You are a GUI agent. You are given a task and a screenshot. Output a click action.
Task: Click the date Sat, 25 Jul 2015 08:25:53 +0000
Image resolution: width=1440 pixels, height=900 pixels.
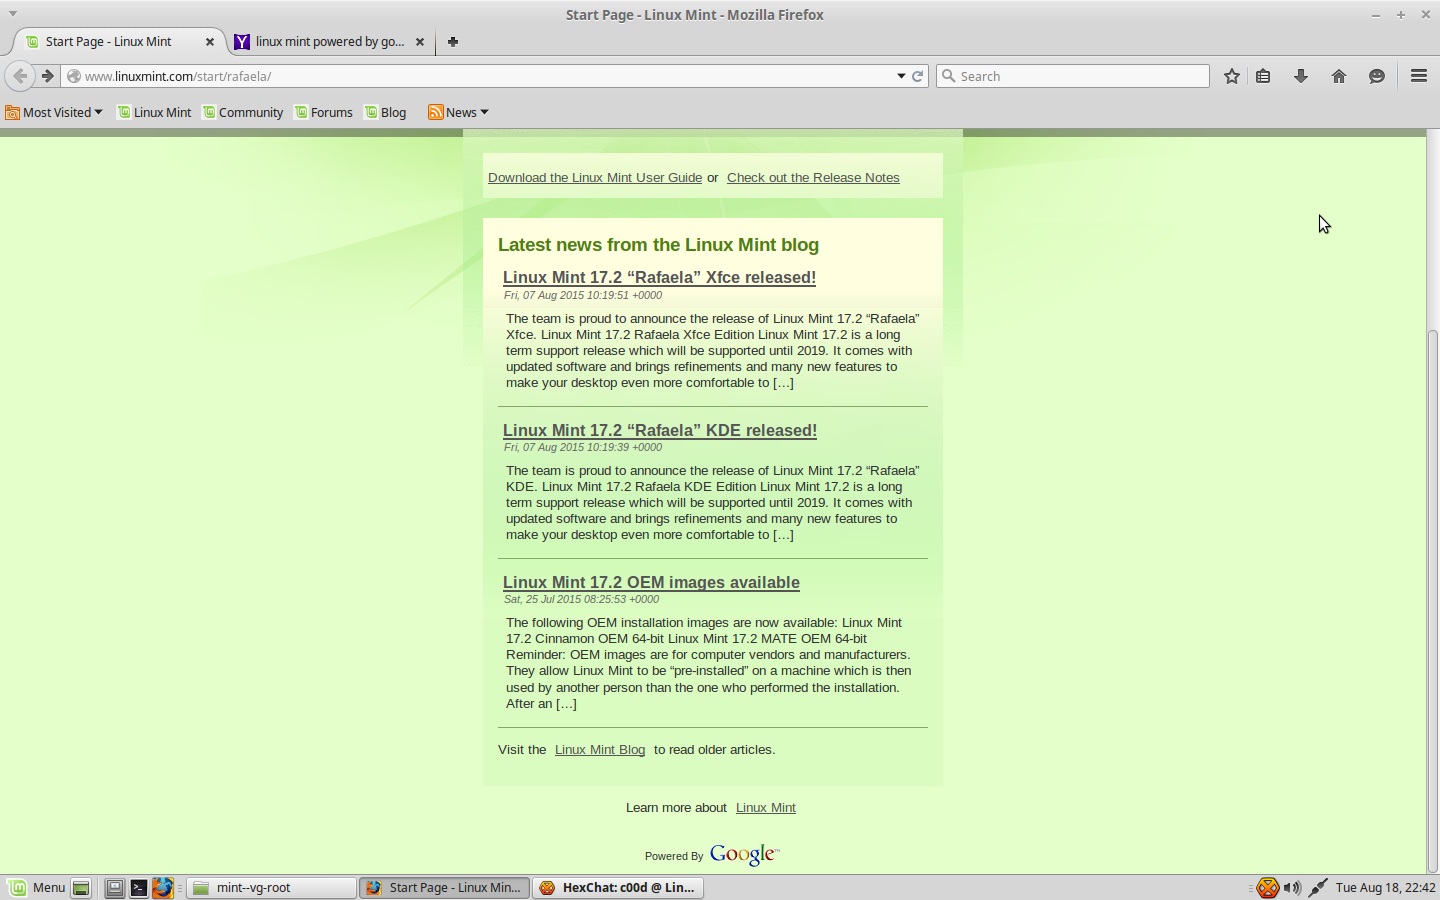pyautogui.click(x=581, y=599)
